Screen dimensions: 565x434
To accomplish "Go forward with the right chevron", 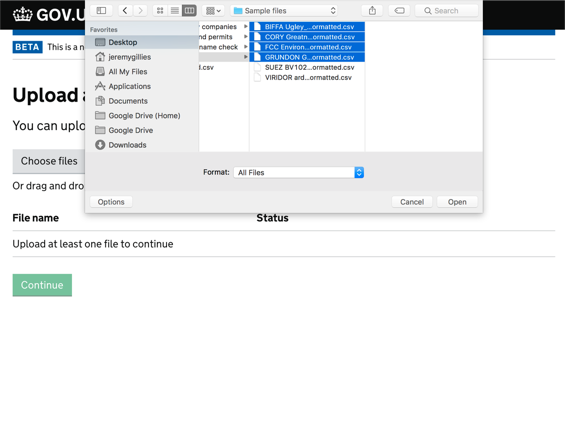I will [x=140, y=10].
